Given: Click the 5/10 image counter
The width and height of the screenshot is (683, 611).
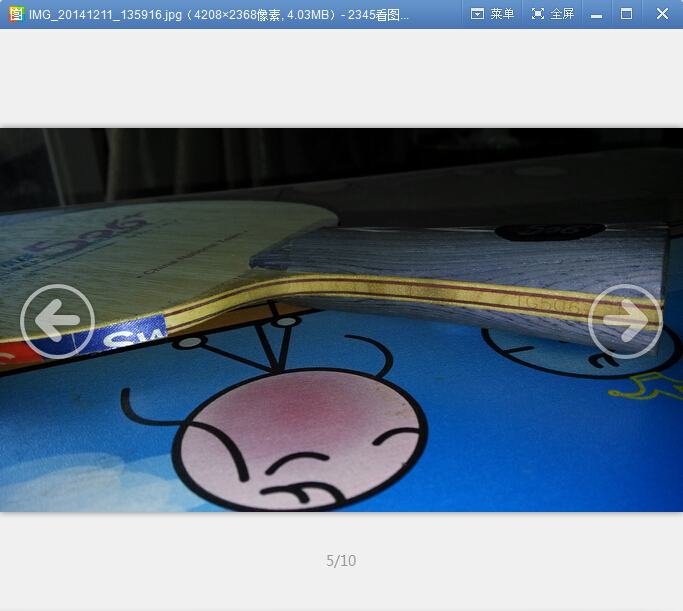Looking at the screenshot, I should (341, 561).
